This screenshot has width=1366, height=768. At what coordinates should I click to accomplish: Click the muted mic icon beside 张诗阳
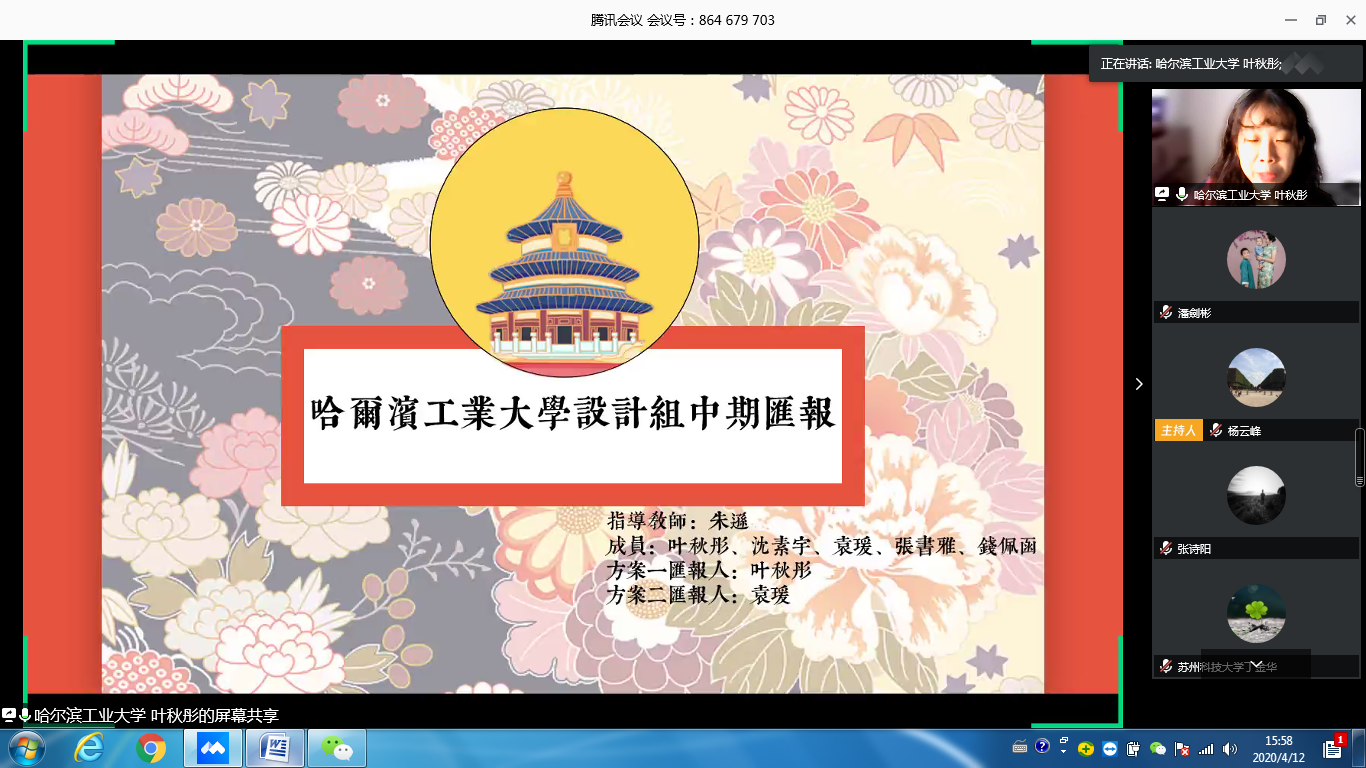[x=1165, y=549]
